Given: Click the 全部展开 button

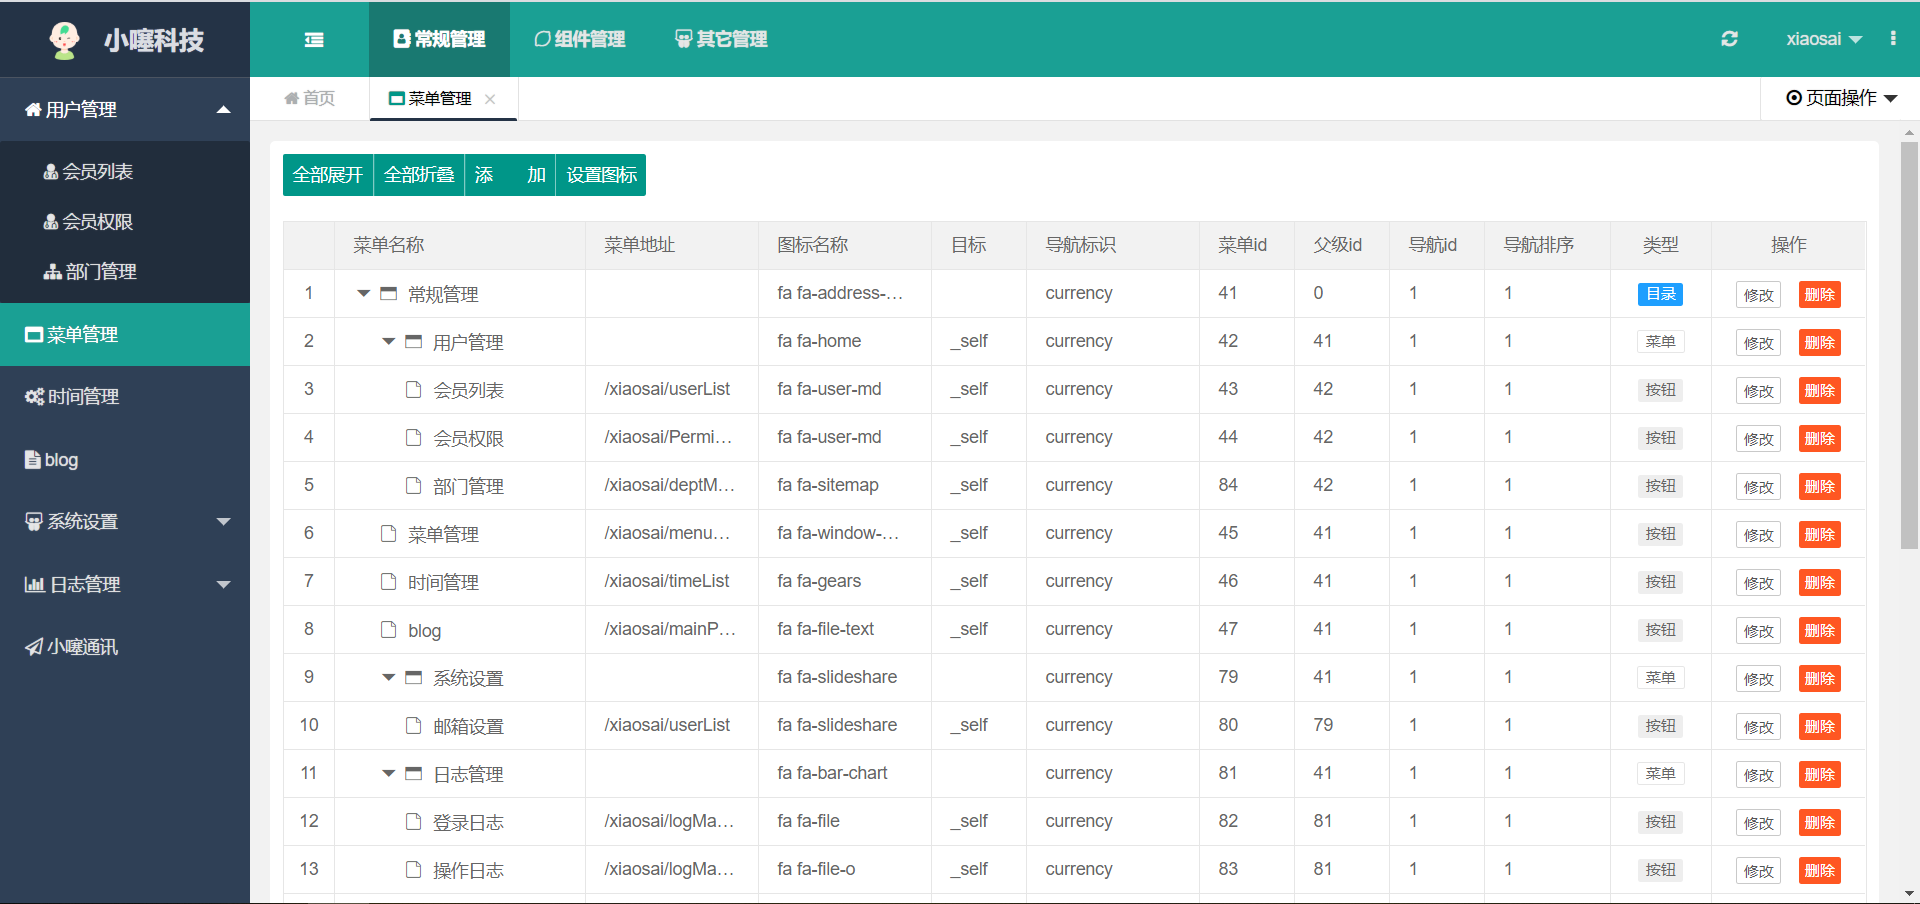Looking at the screenshot, I should point(327,174).
